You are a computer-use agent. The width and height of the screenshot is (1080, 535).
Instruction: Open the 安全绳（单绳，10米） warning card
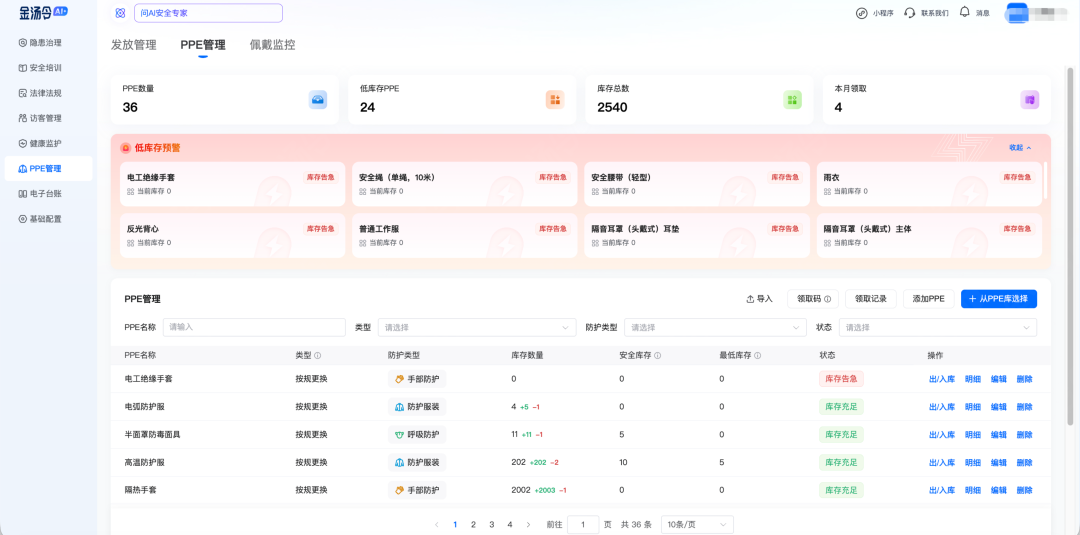coord(464,184)
